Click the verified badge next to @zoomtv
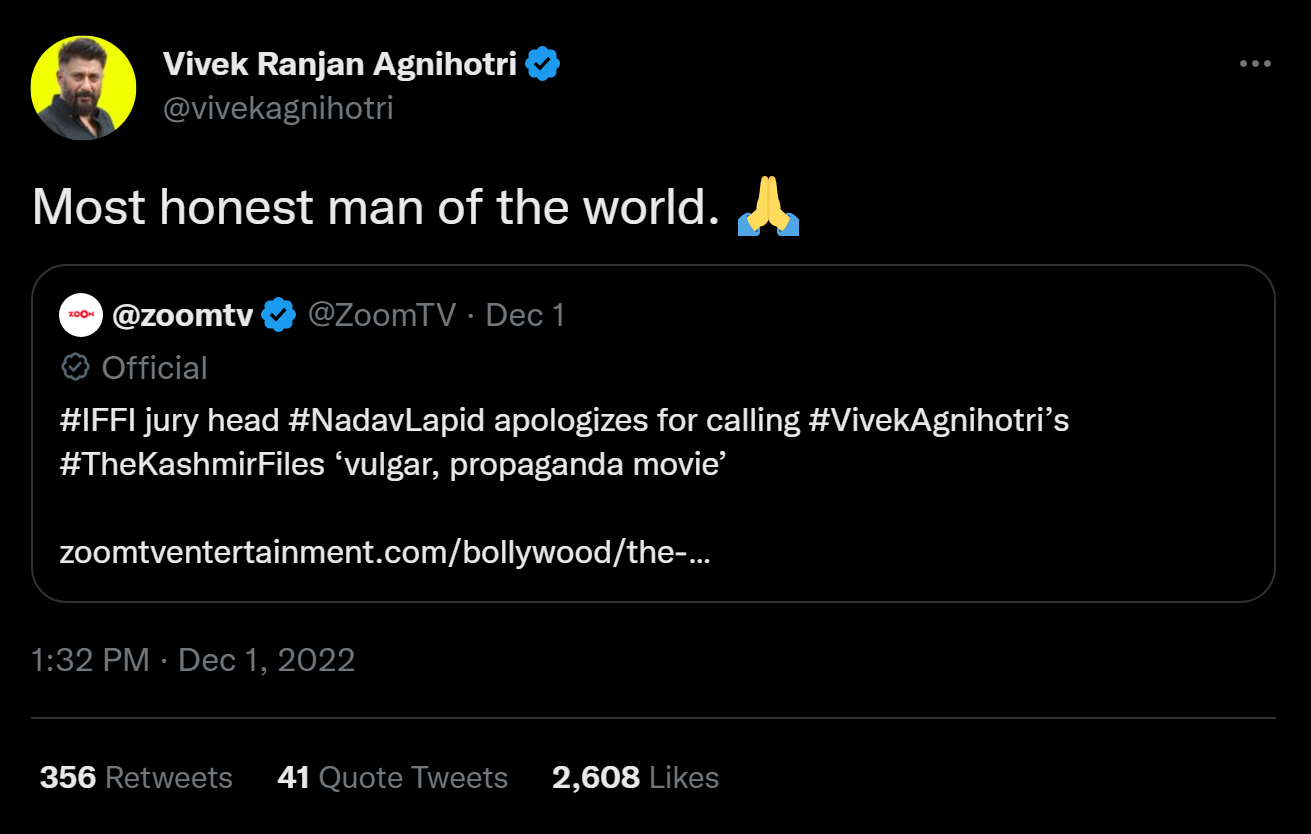 click(x=278, y=316)
